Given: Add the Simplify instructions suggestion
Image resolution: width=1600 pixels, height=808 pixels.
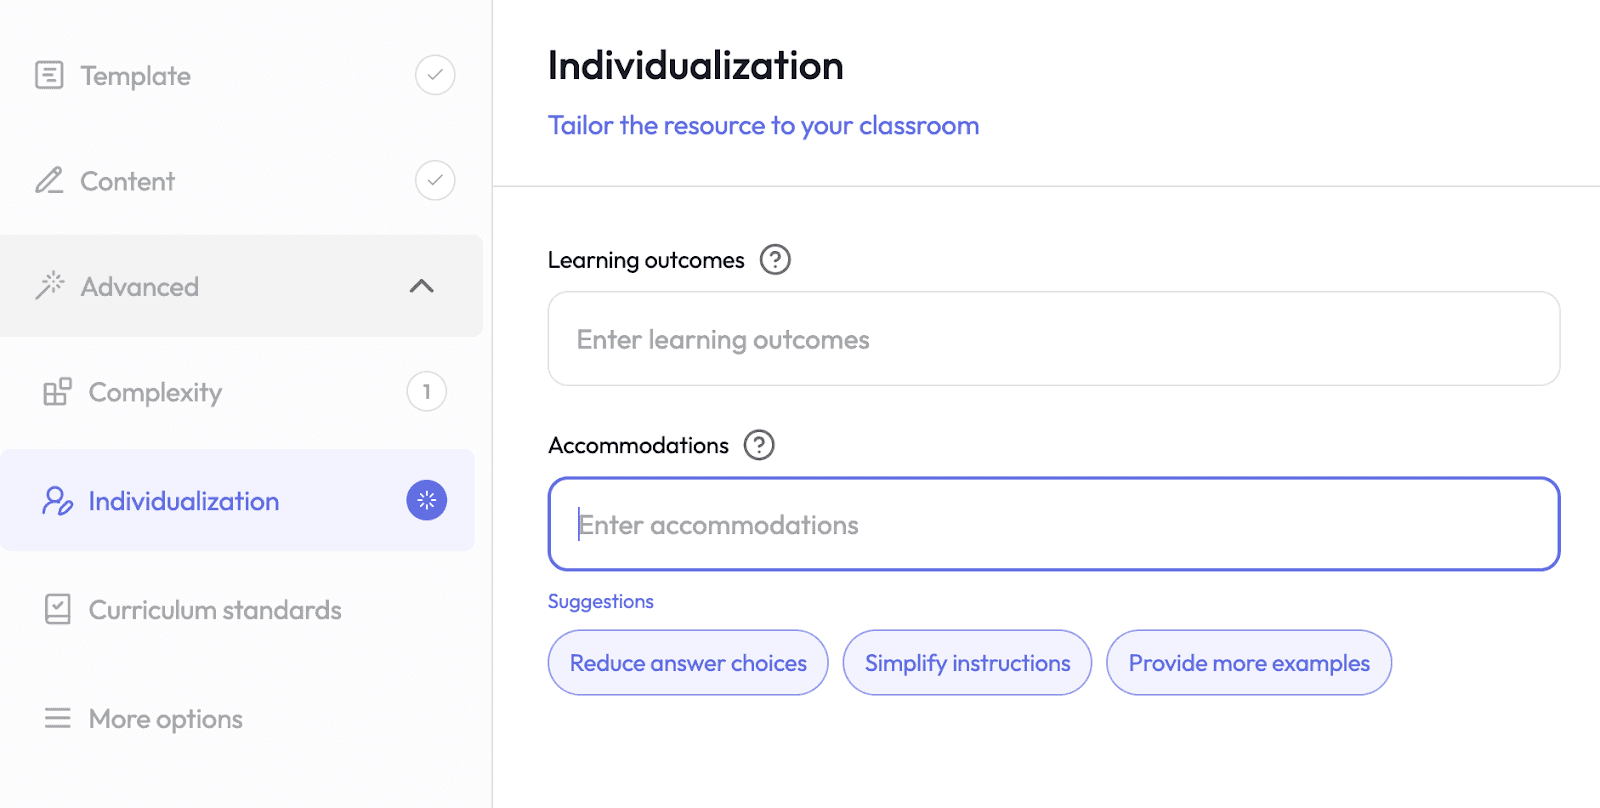Looking at the screenshot, I should [967, 662].
